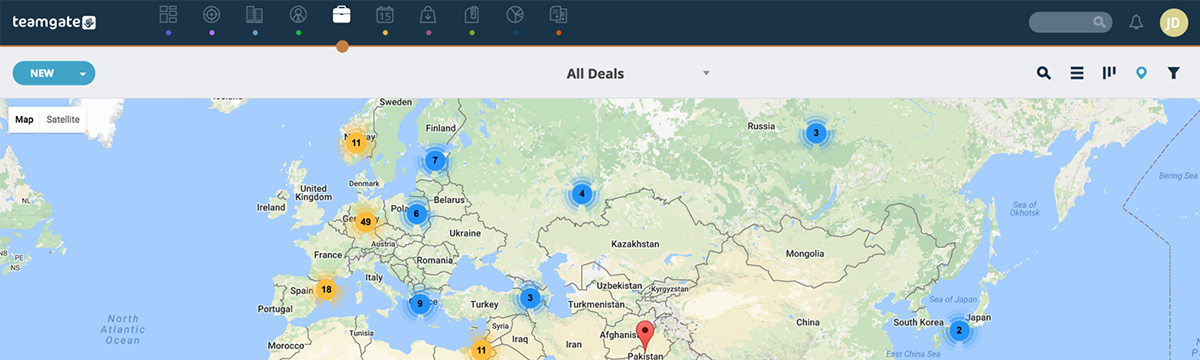Open the JD user avatar menu
Image resolution: width=1200 pixels, height=360 pixels.
click(1174, 22)
